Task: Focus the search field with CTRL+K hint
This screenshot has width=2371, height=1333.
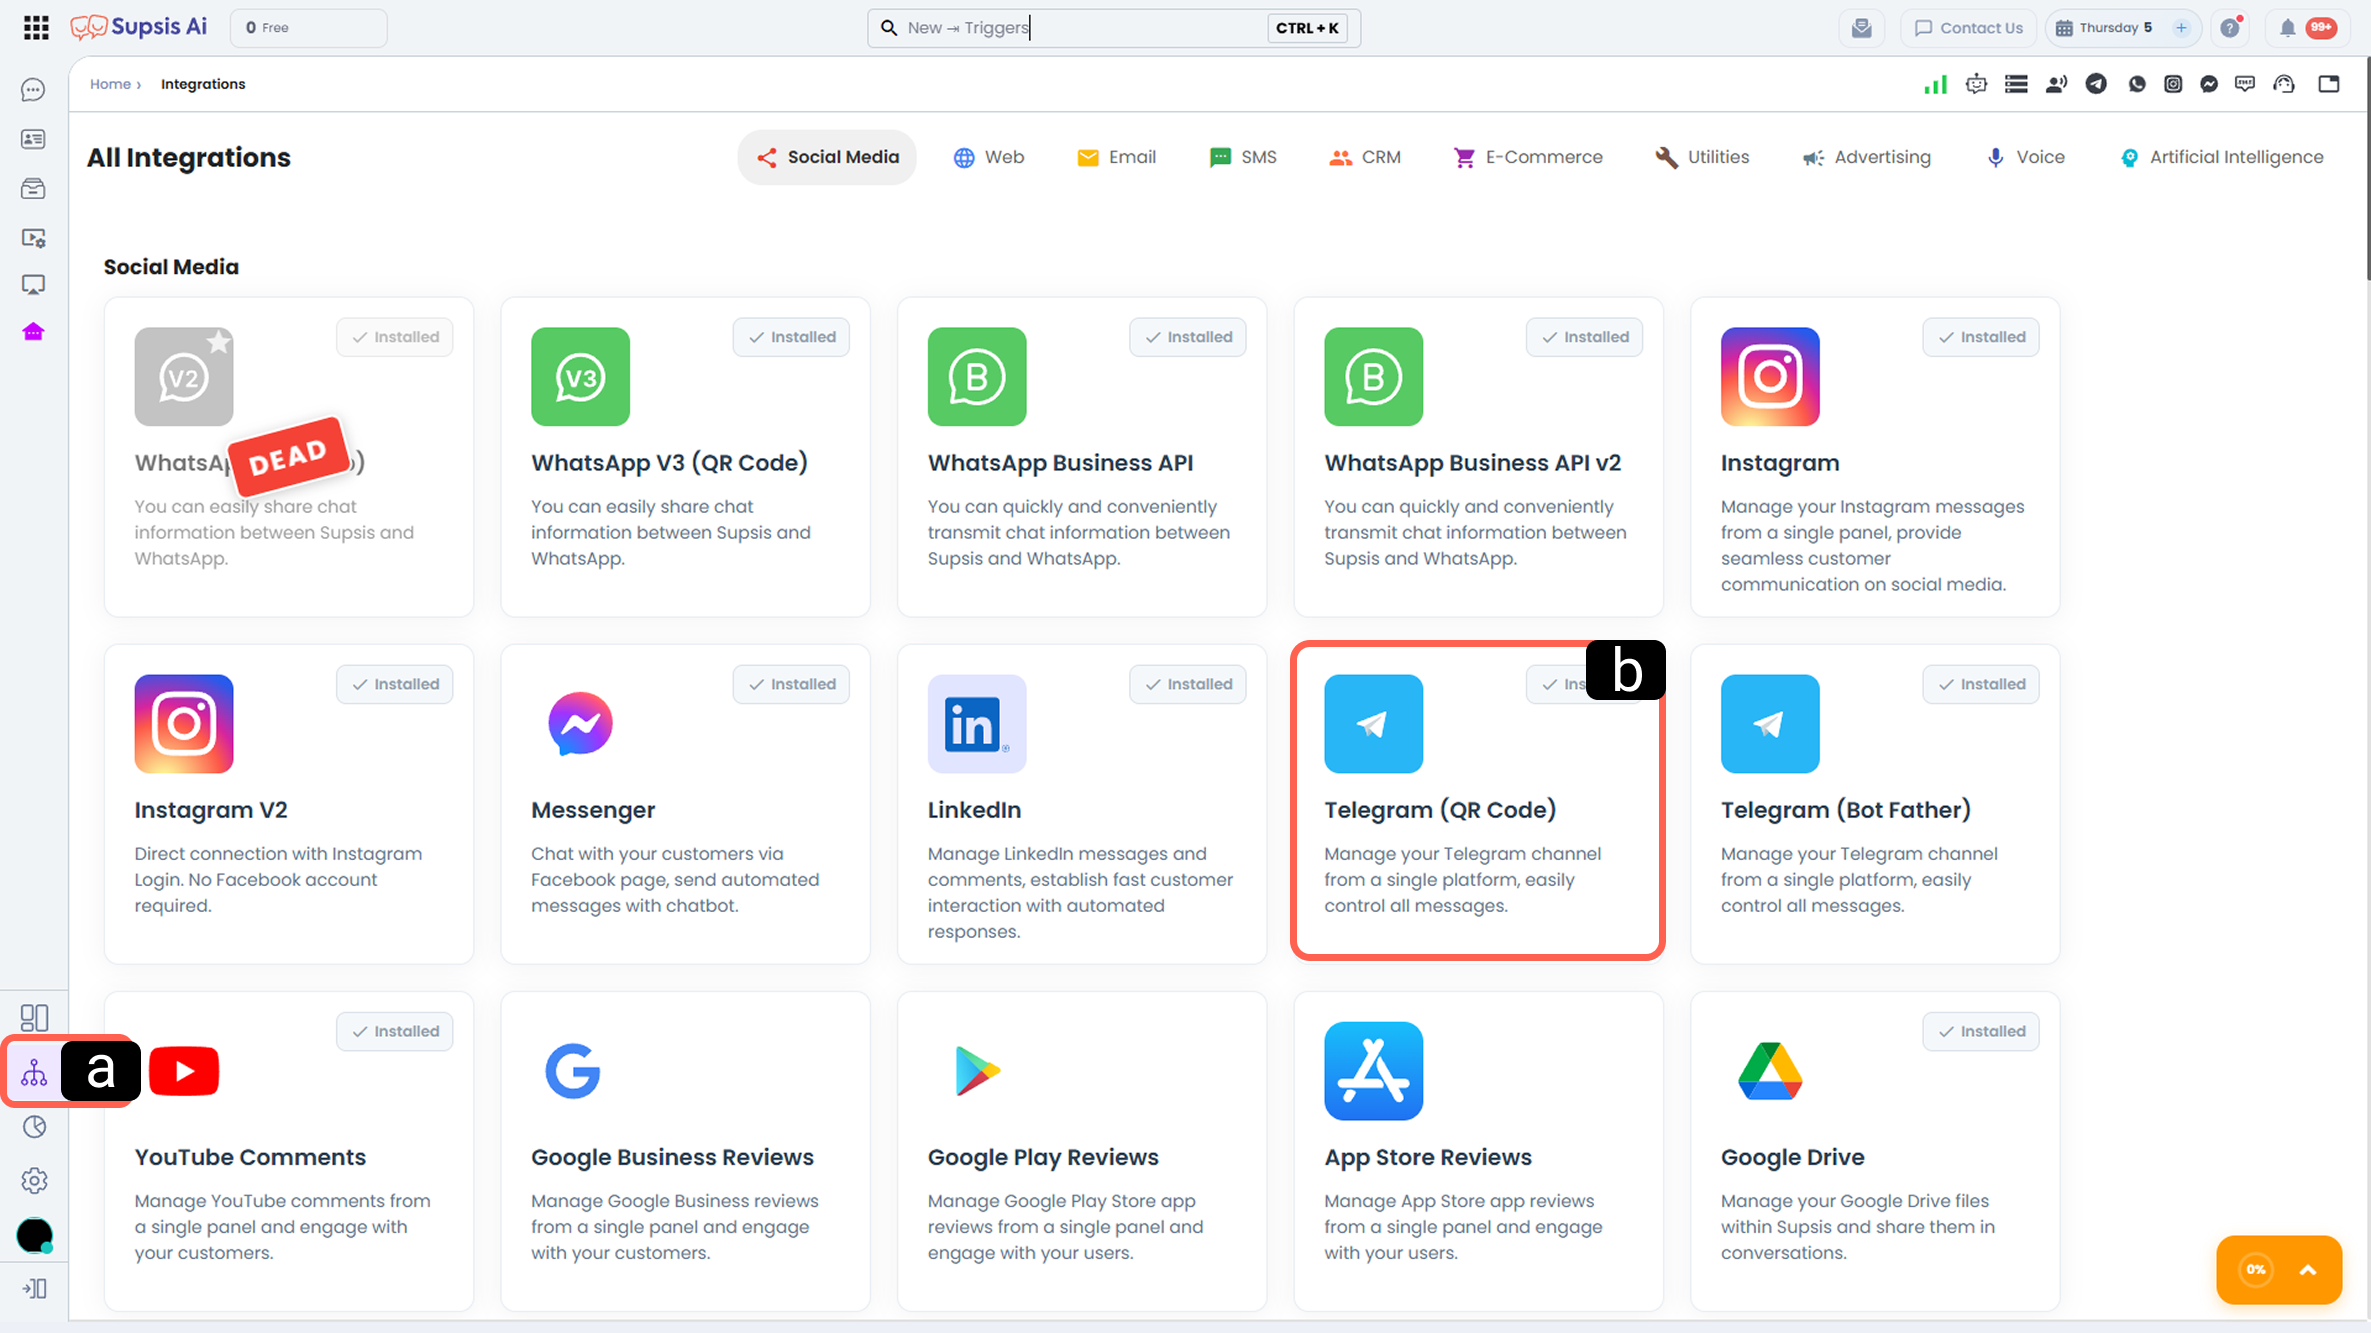Action: tap(1113, 28)
